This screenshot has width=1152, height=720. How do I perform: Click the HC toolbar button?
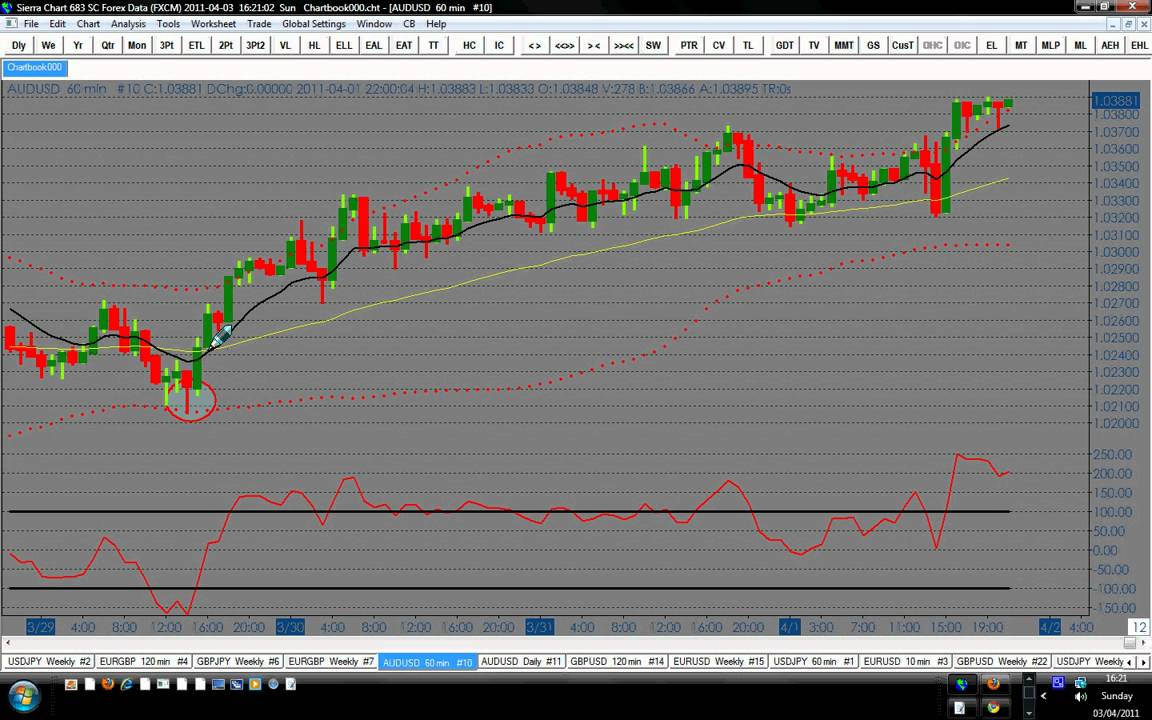[x=469, y=46]
